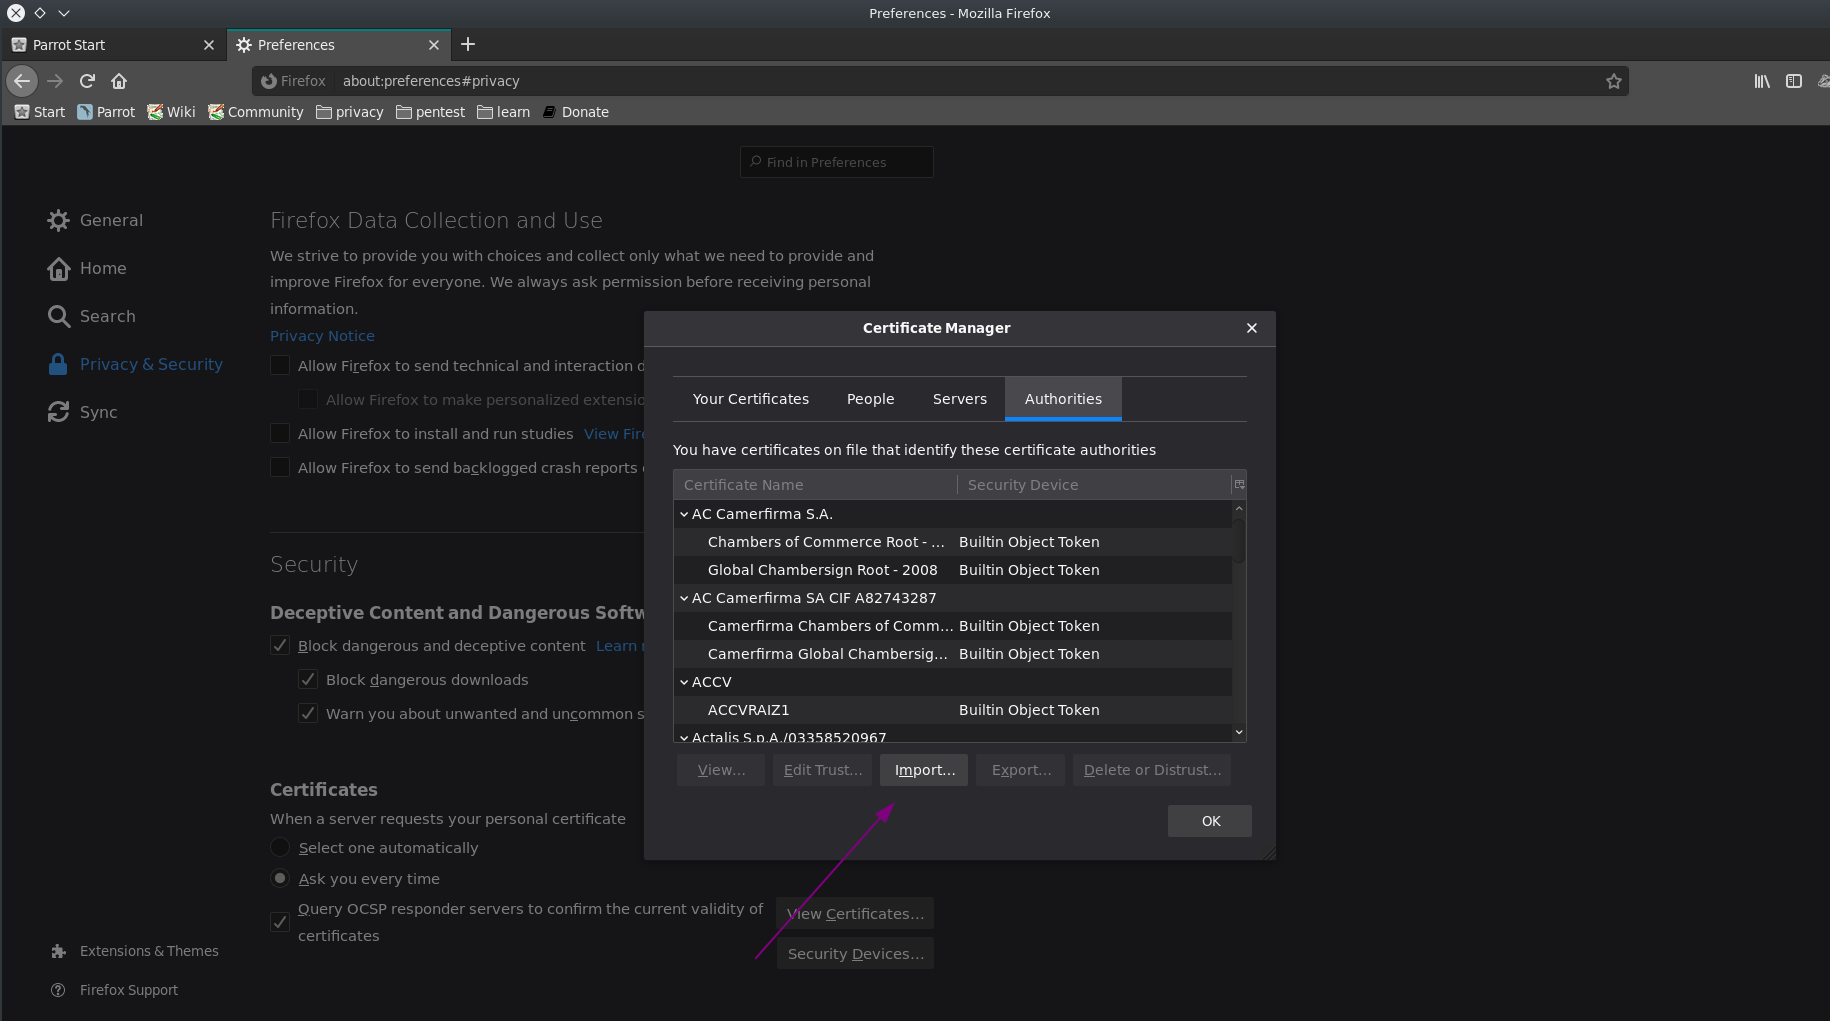Image resolution: width=1830 pixels, height=1021 pixels.
Task: Toggle Allow Firefox to send technical data
Action: [x=280, y=365]
